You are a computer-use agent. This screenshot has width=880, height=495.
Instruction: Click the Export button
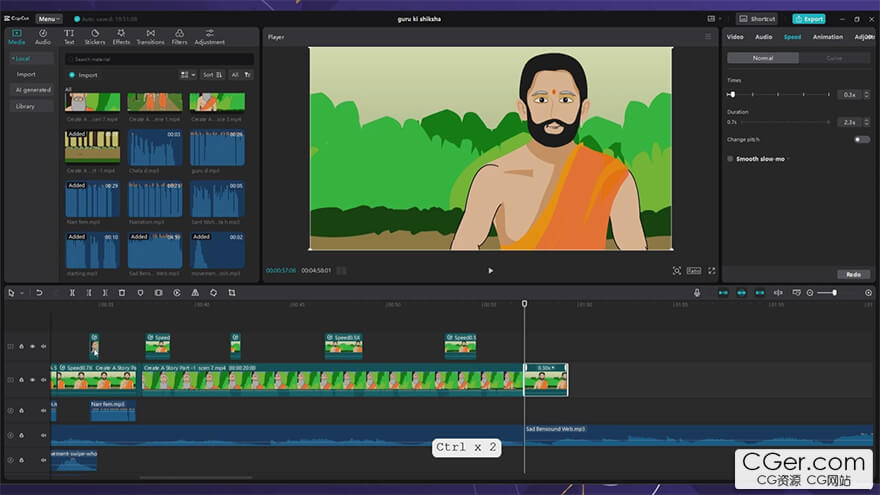point(808,18)
